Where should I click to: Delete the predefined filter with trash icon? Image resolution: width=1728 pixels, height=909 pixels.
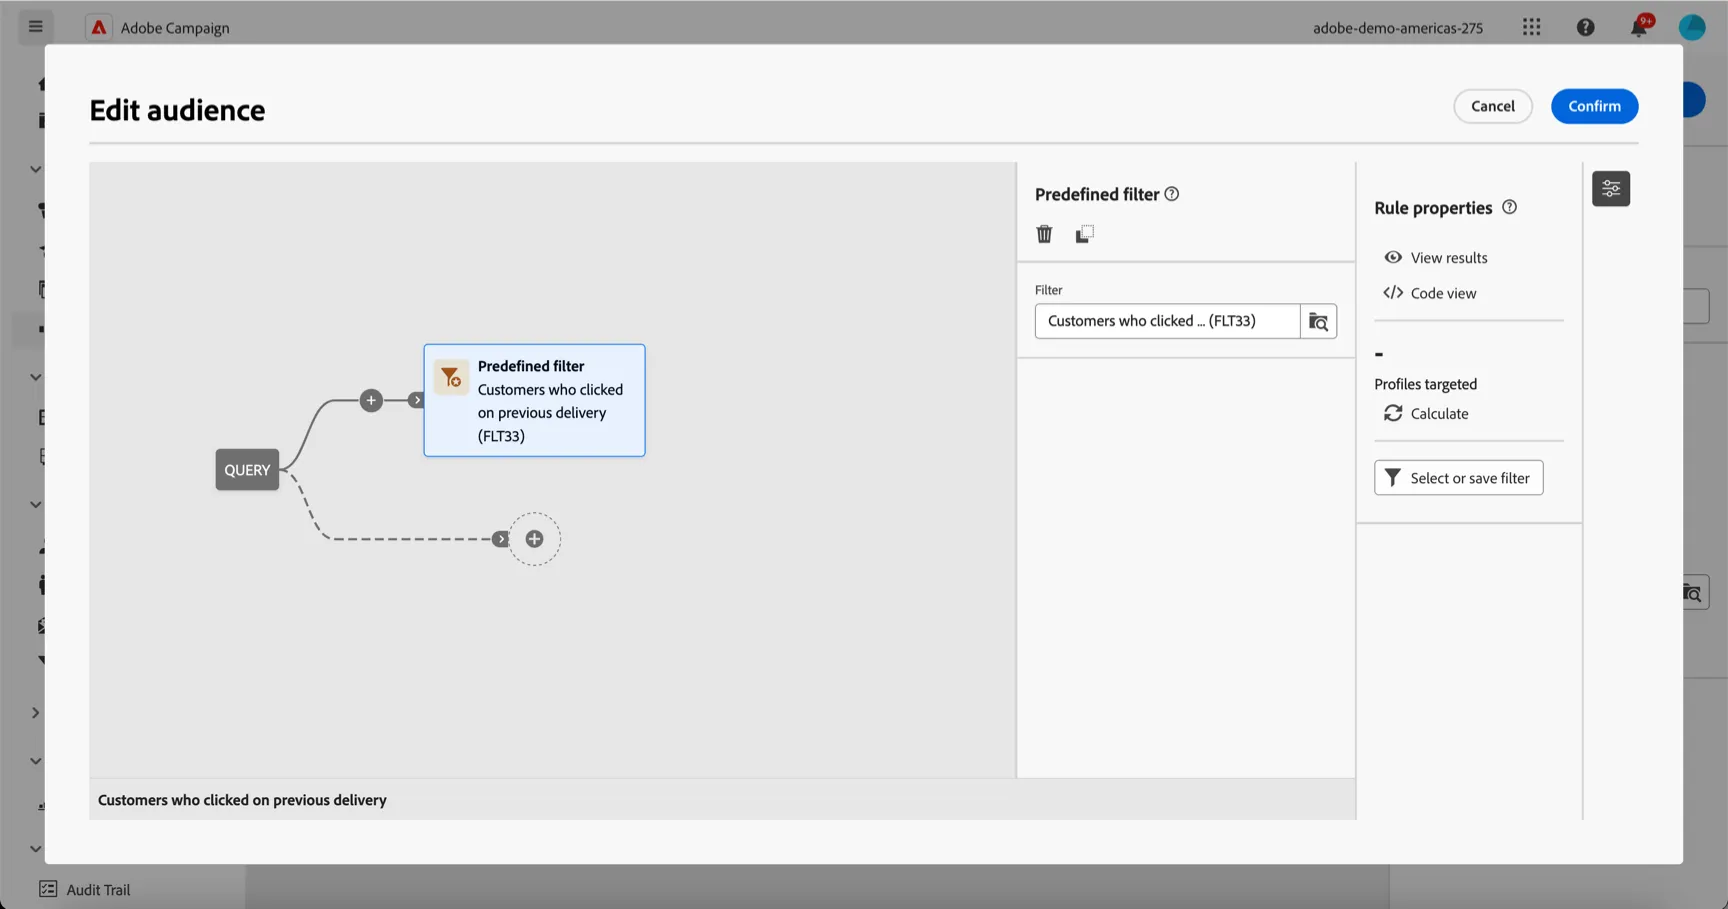(1044, 234)
